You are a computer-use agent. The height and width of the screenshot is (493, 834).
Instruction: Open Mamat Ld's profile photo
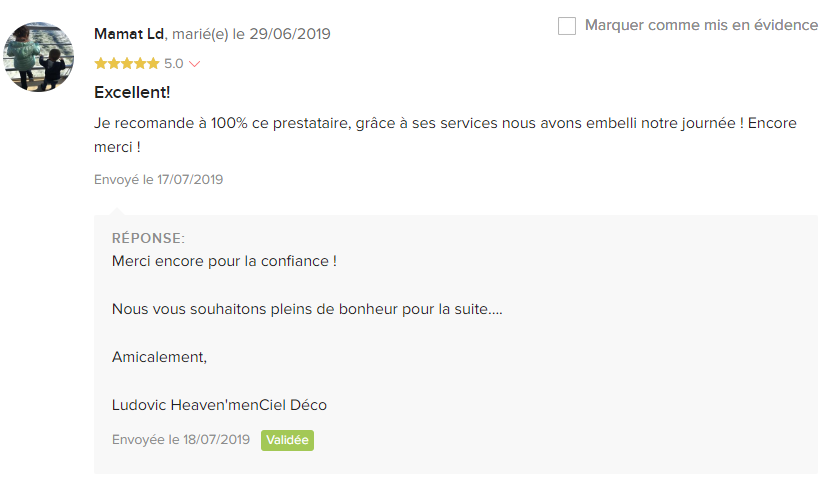click(x=38, y=56)
